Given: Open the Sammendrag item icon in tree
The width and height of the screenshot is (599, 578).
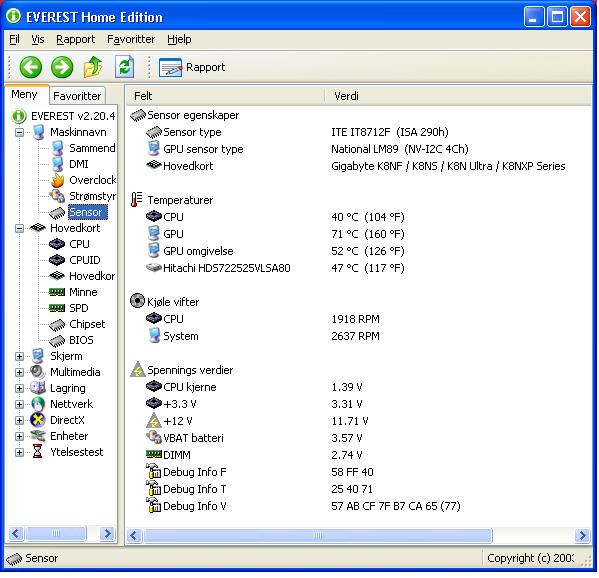Looking at the screenshot, I should [57, 148].
